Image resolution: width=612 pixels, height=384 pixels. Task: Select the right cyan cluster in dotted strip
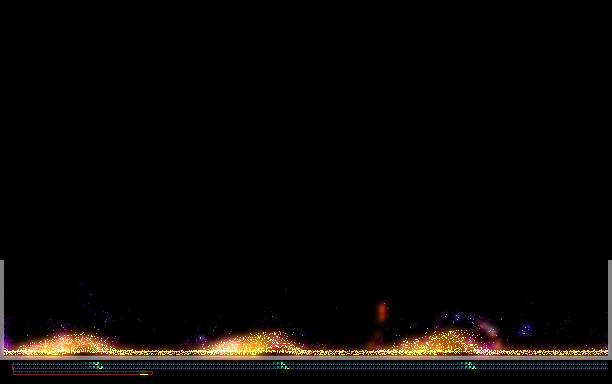tap(468, 365)
